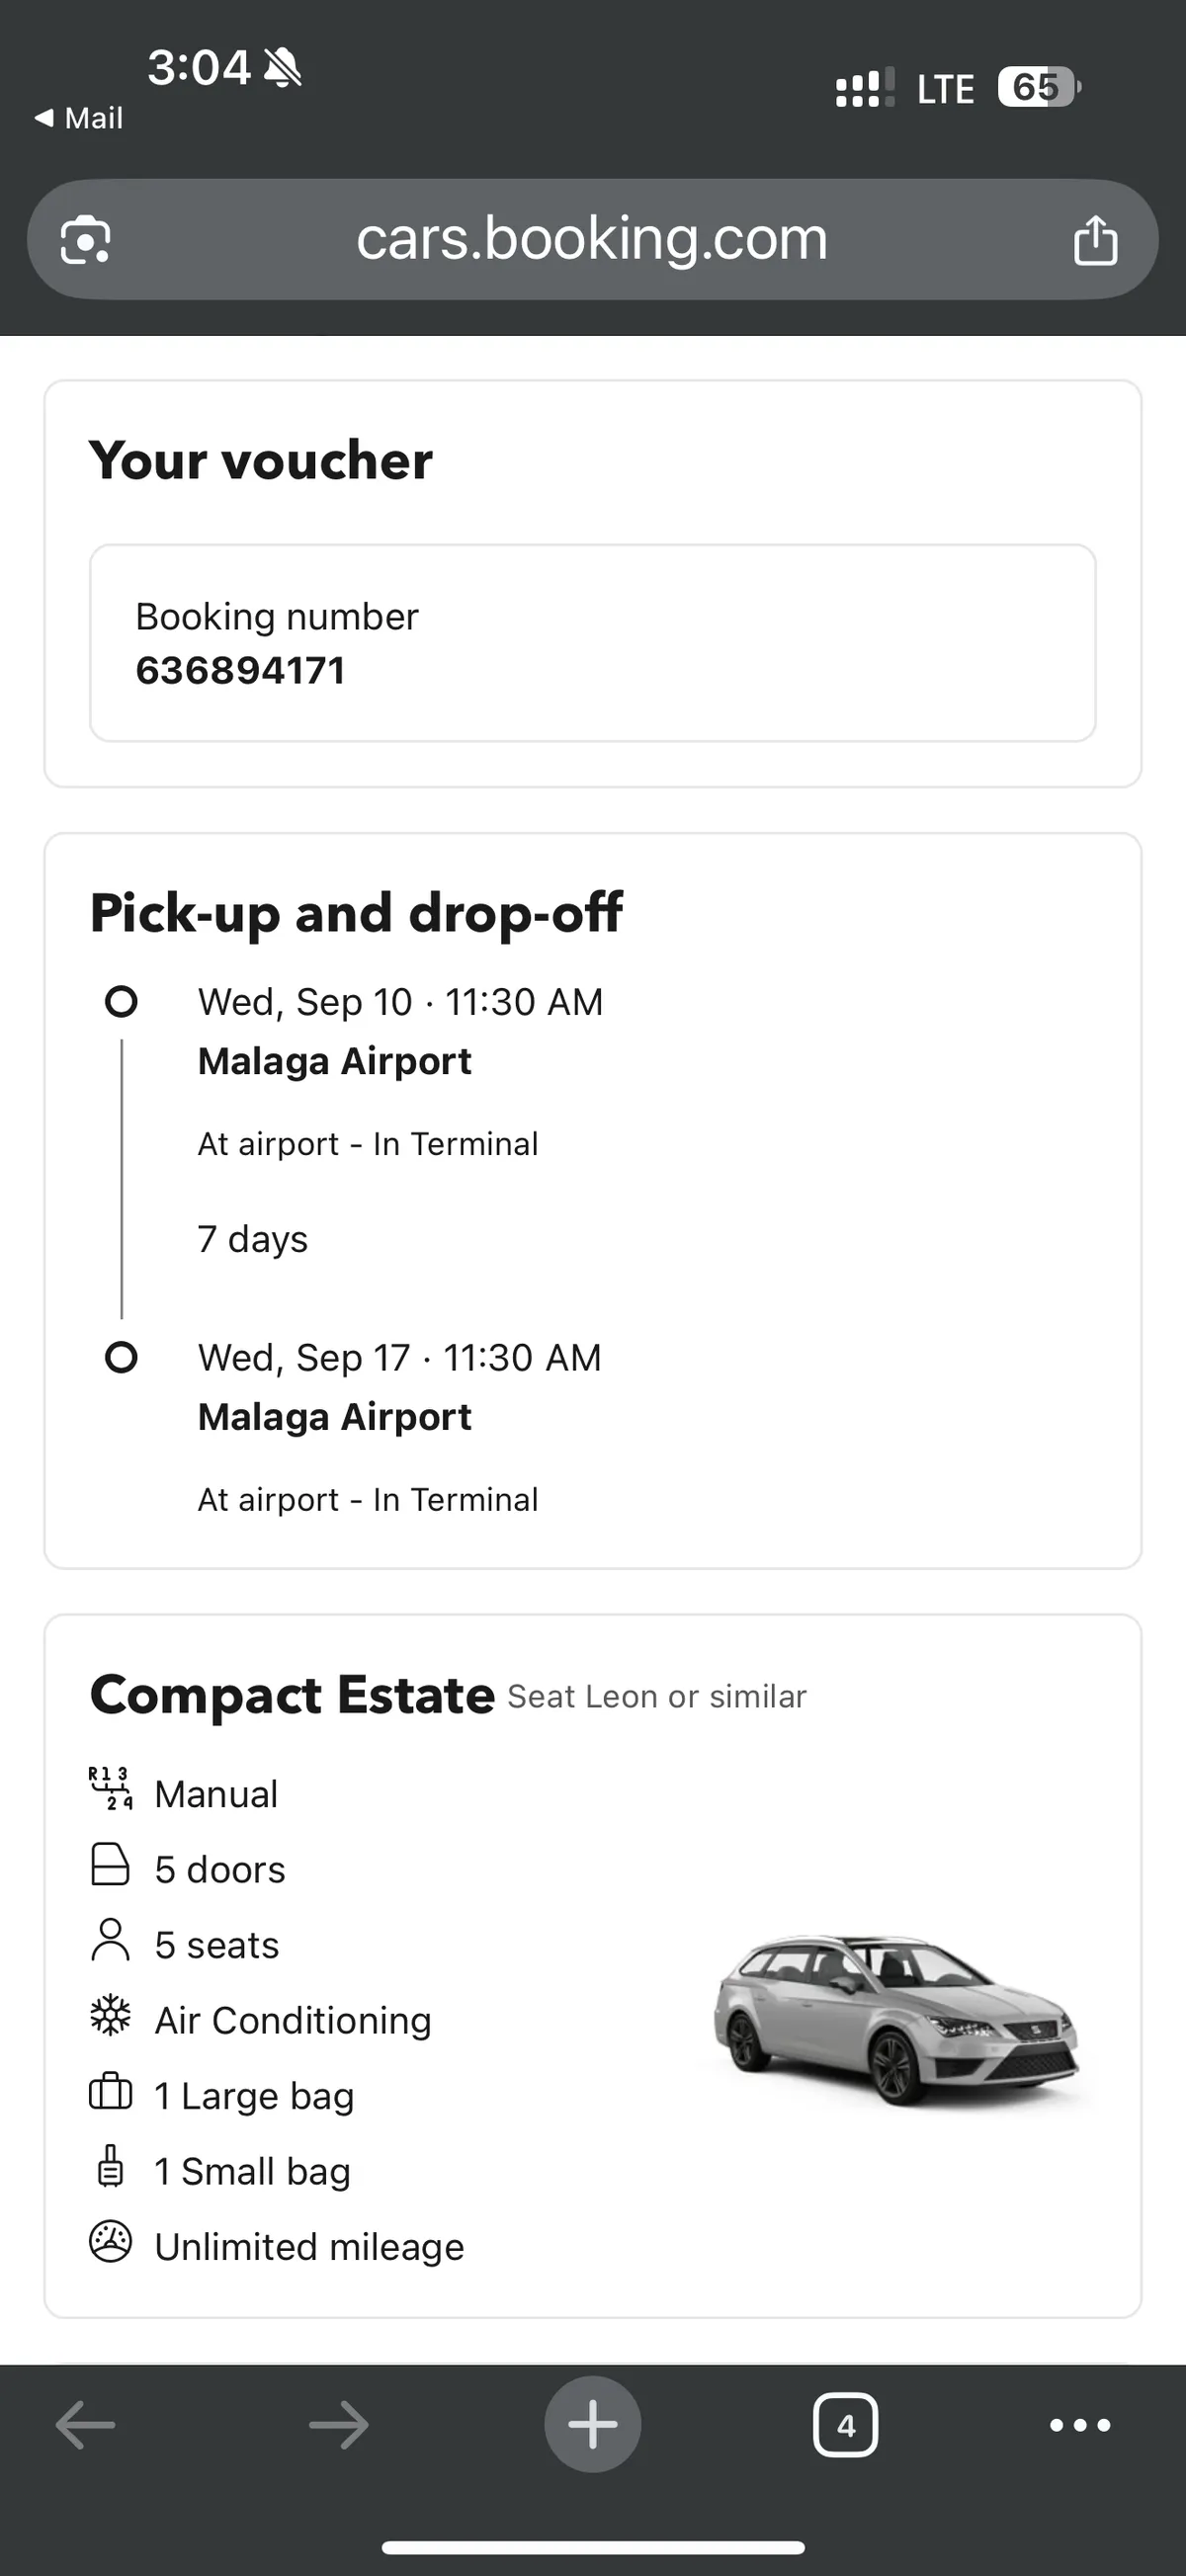The width and height of the screenshot is (1186, 2576).
Task: Go back with the left arrow button
Action: [x=85, y=2425]
